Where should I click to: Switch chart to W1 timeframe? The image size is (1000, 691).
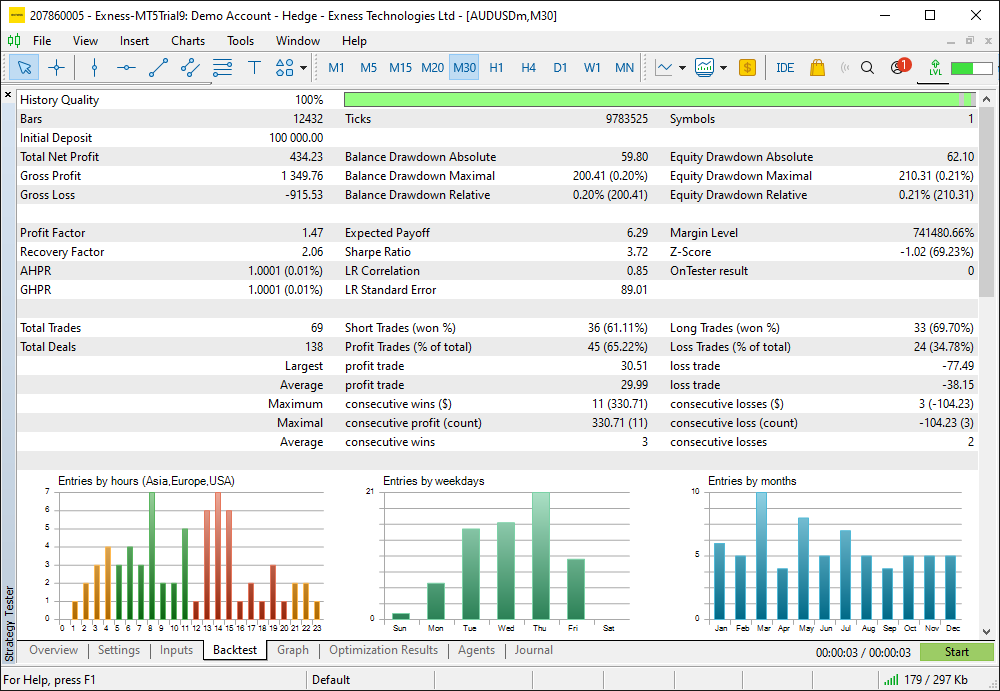[x=592, y=67]
